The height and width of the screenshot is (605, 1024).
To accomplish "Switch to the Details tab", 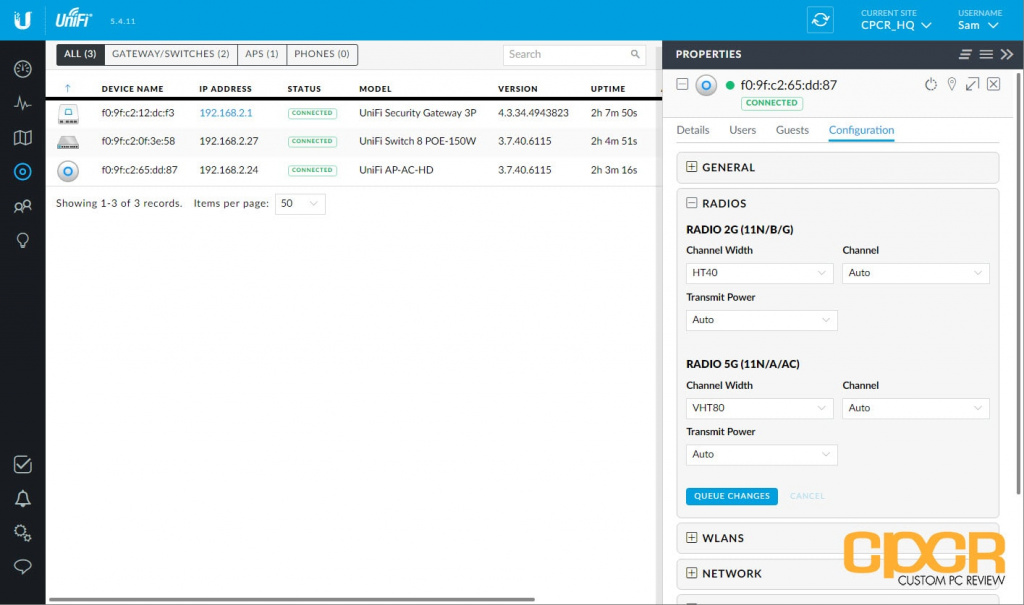I will tap(693, 130).
